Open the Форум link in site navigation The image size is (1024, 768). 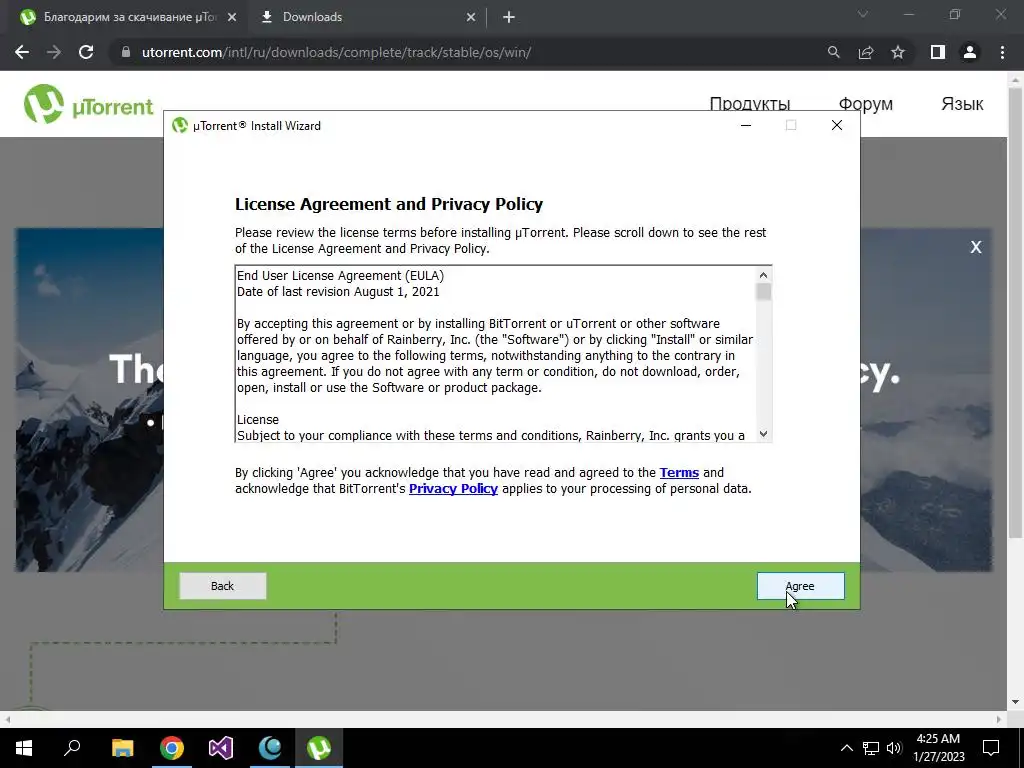tap(865, 104)
